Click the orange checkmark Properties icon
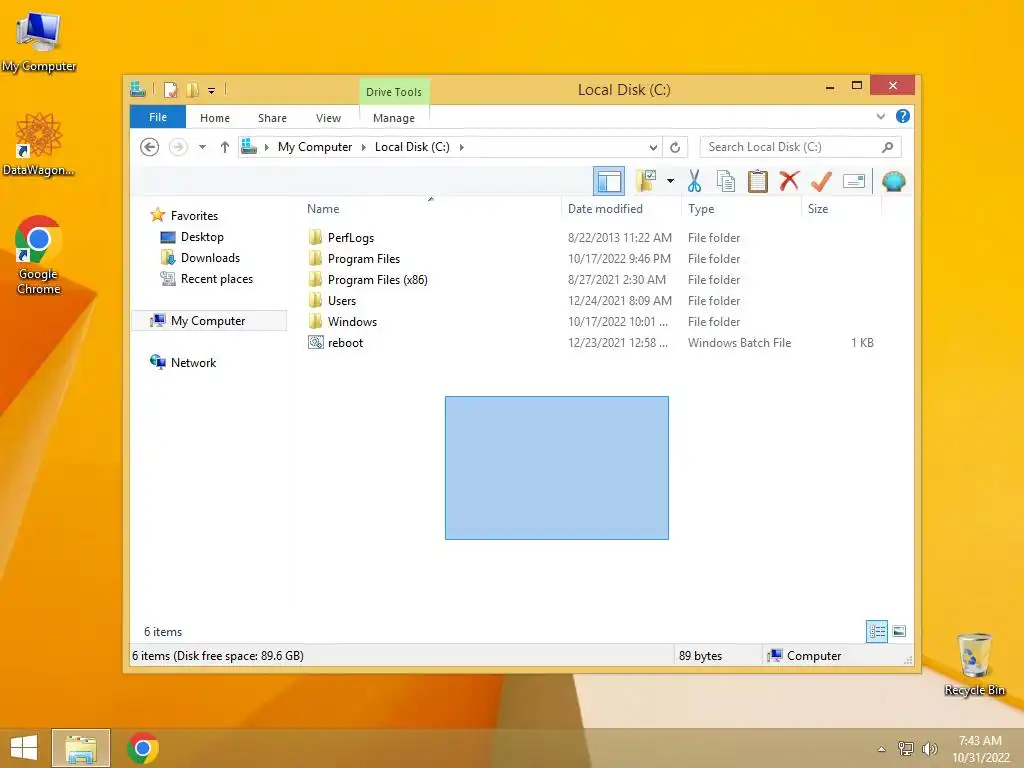 point(821,181)
